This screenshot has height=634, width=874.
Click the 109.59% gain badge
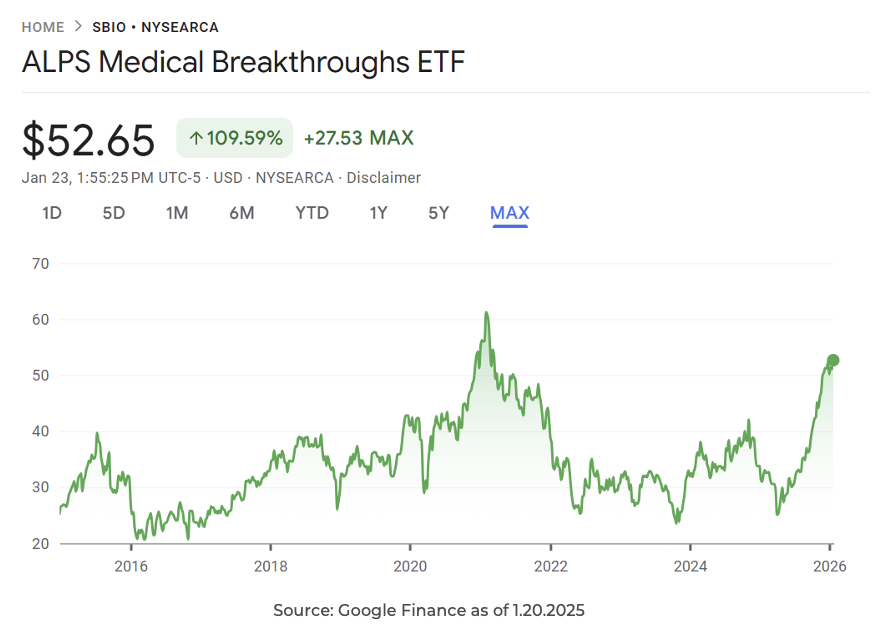click(x=235, y=138)
